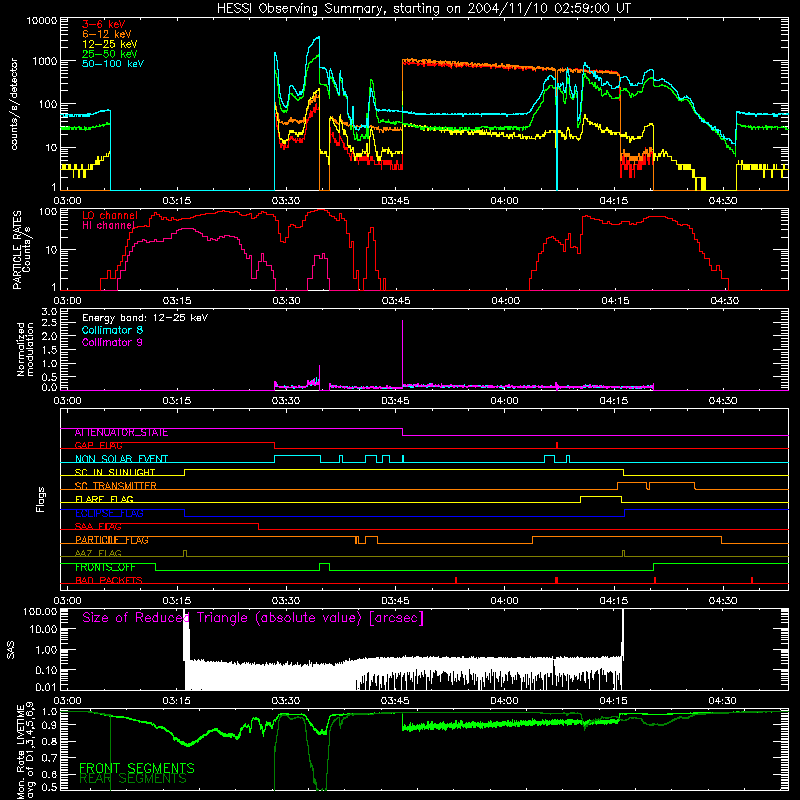
Task: Click the SC_TRANSMITTER flag label
Action: pos(116,486)
